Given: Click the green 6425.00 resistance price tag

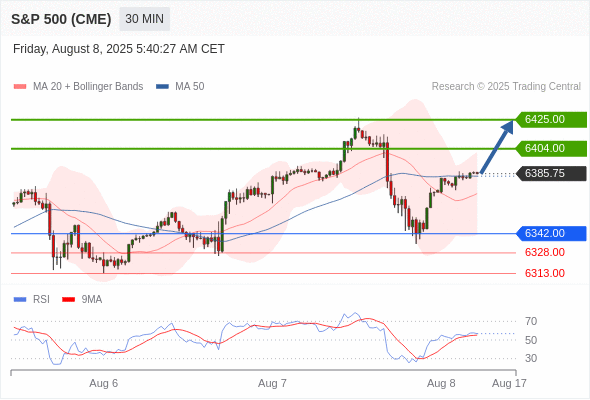Looking at the screenshot, I should click(x=551, y=119).
